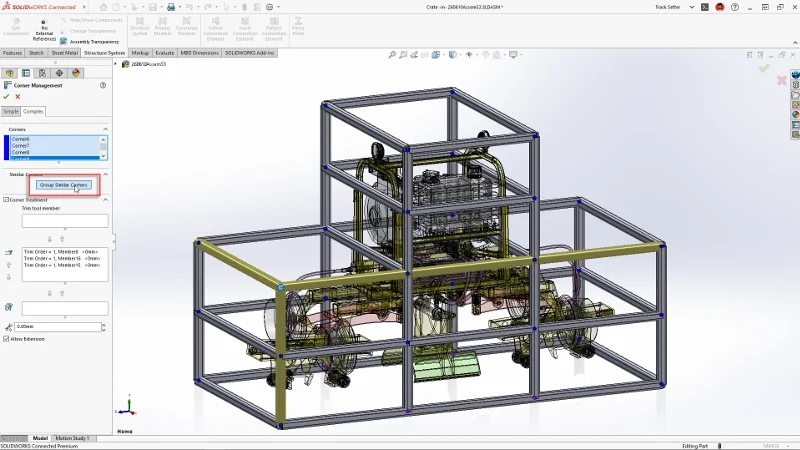Switch to the Sheet Metal tab

[x=64, y=52]
